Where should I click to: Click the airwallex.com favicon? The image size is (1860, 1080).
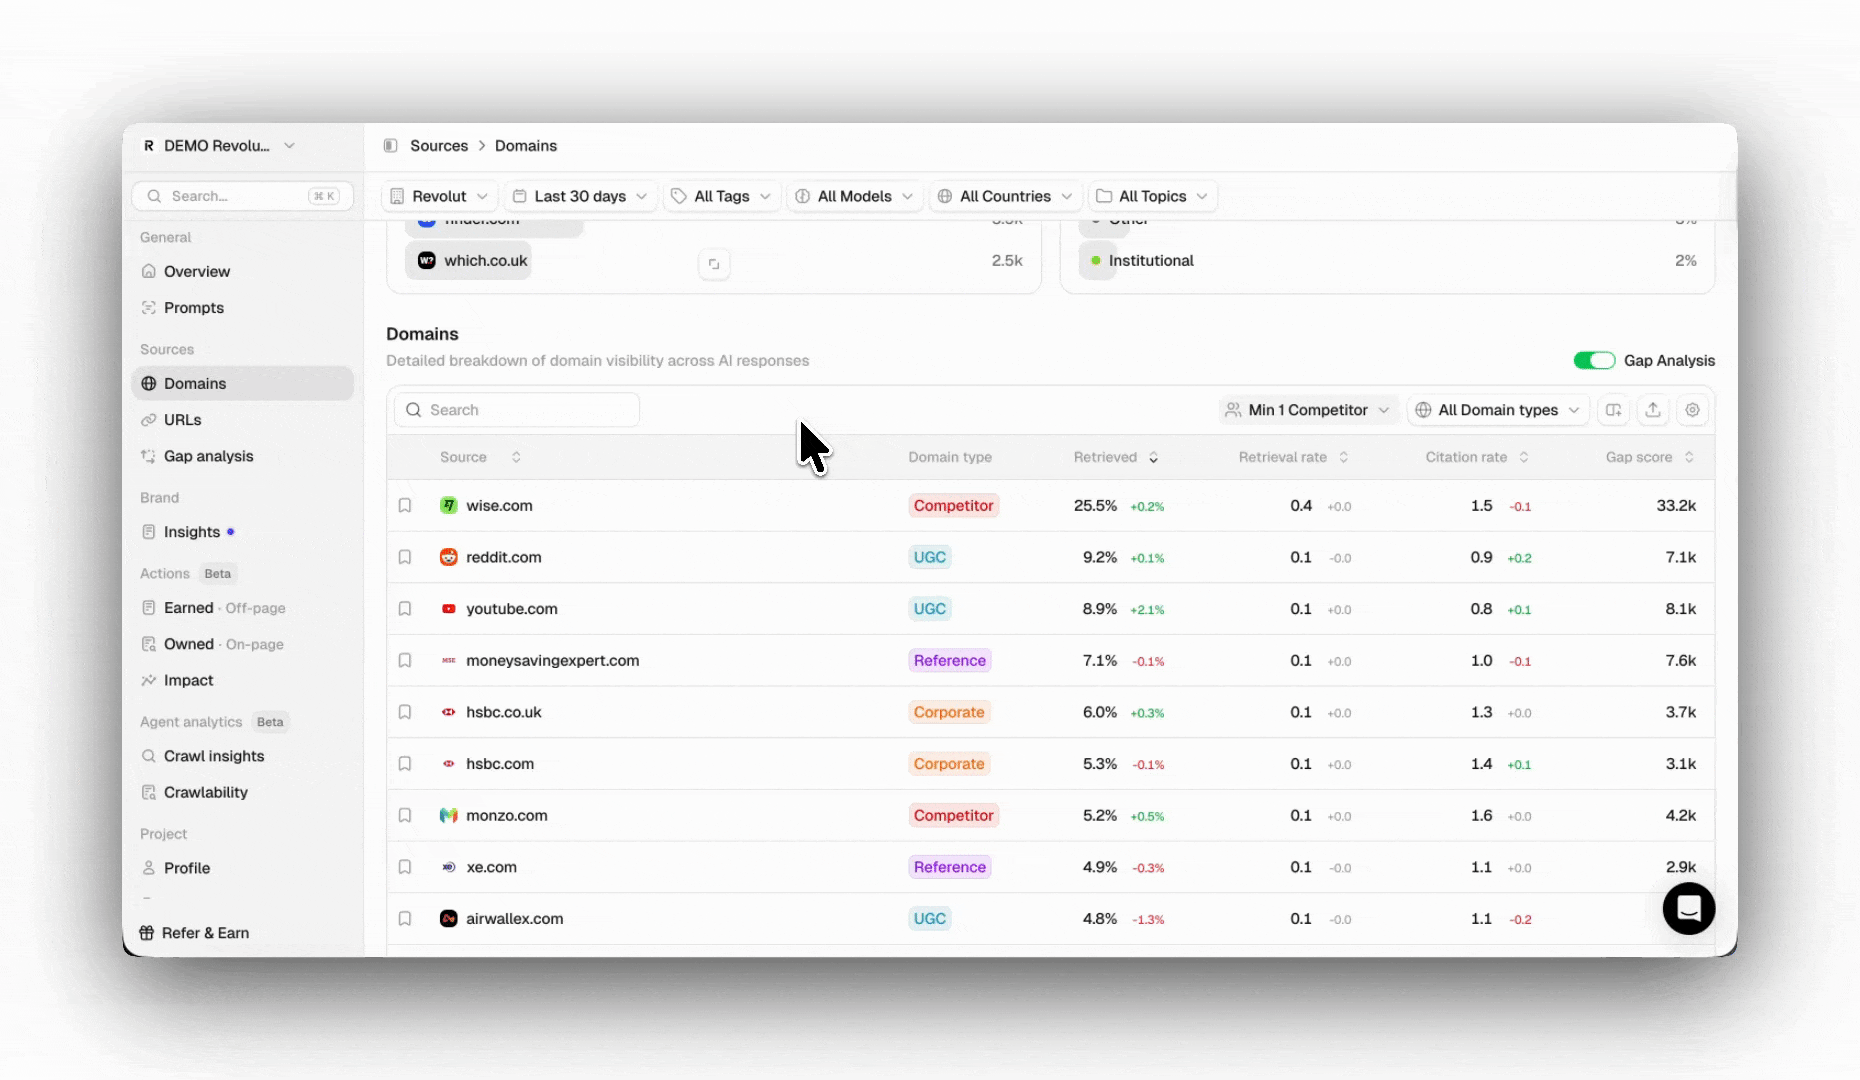point(449,919)
